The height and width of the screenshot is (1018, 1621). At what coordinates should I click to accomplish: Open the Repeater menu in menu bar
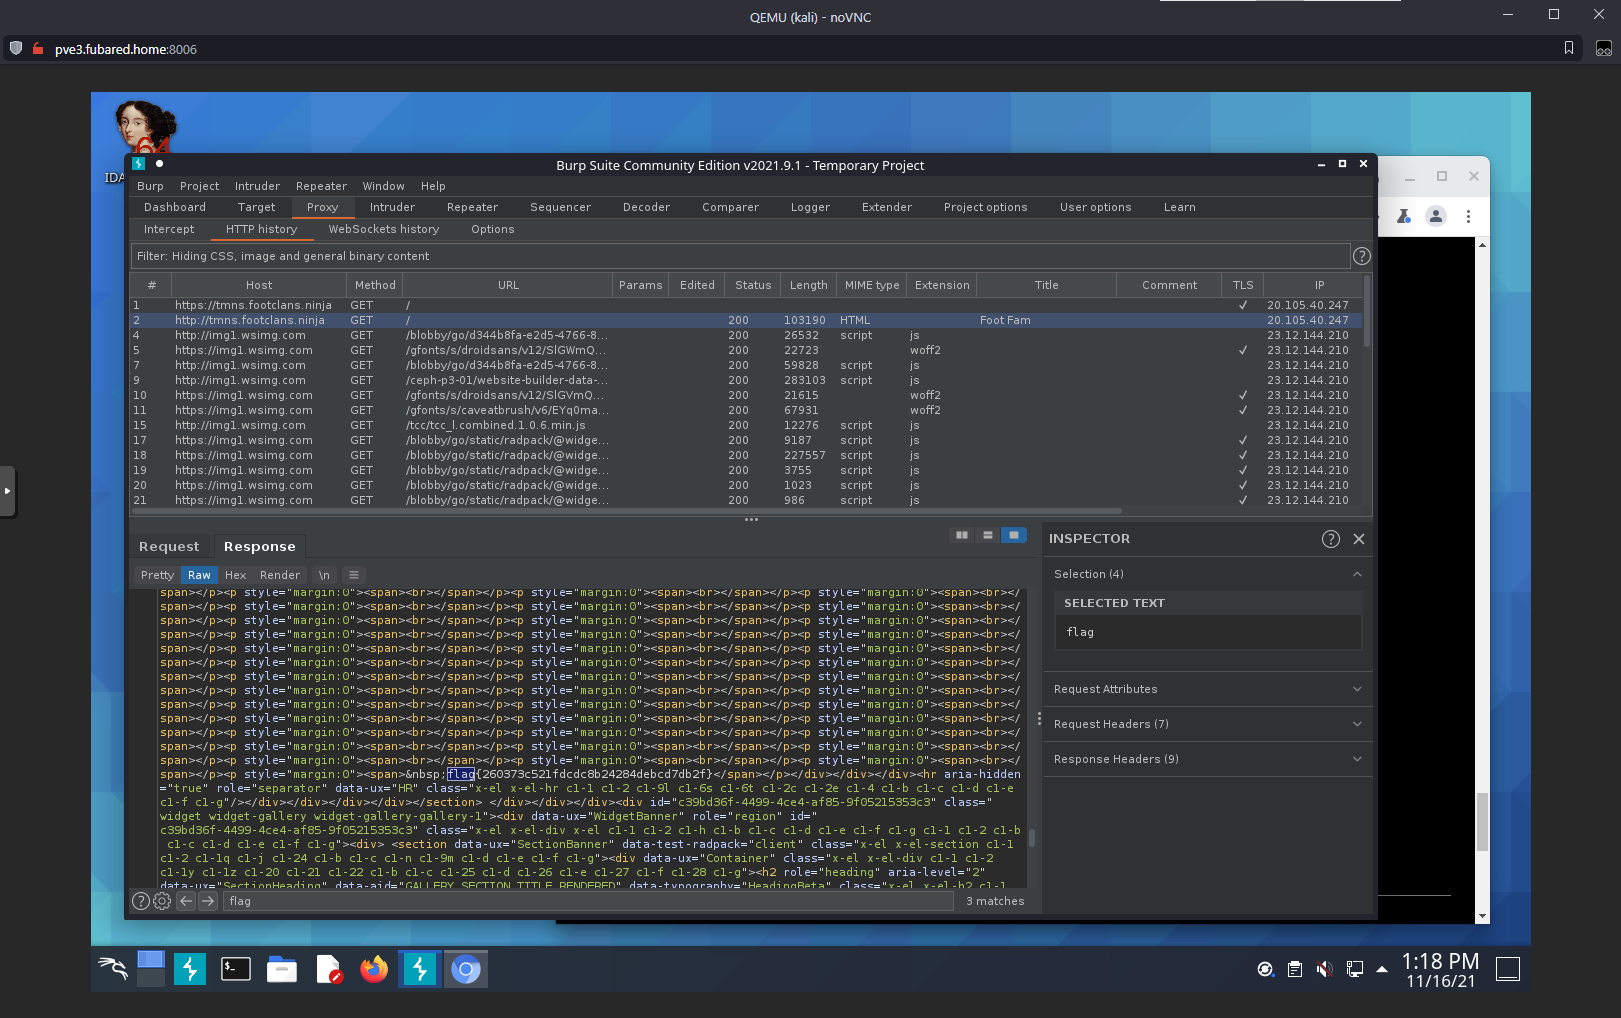click(x=321, y=186)
